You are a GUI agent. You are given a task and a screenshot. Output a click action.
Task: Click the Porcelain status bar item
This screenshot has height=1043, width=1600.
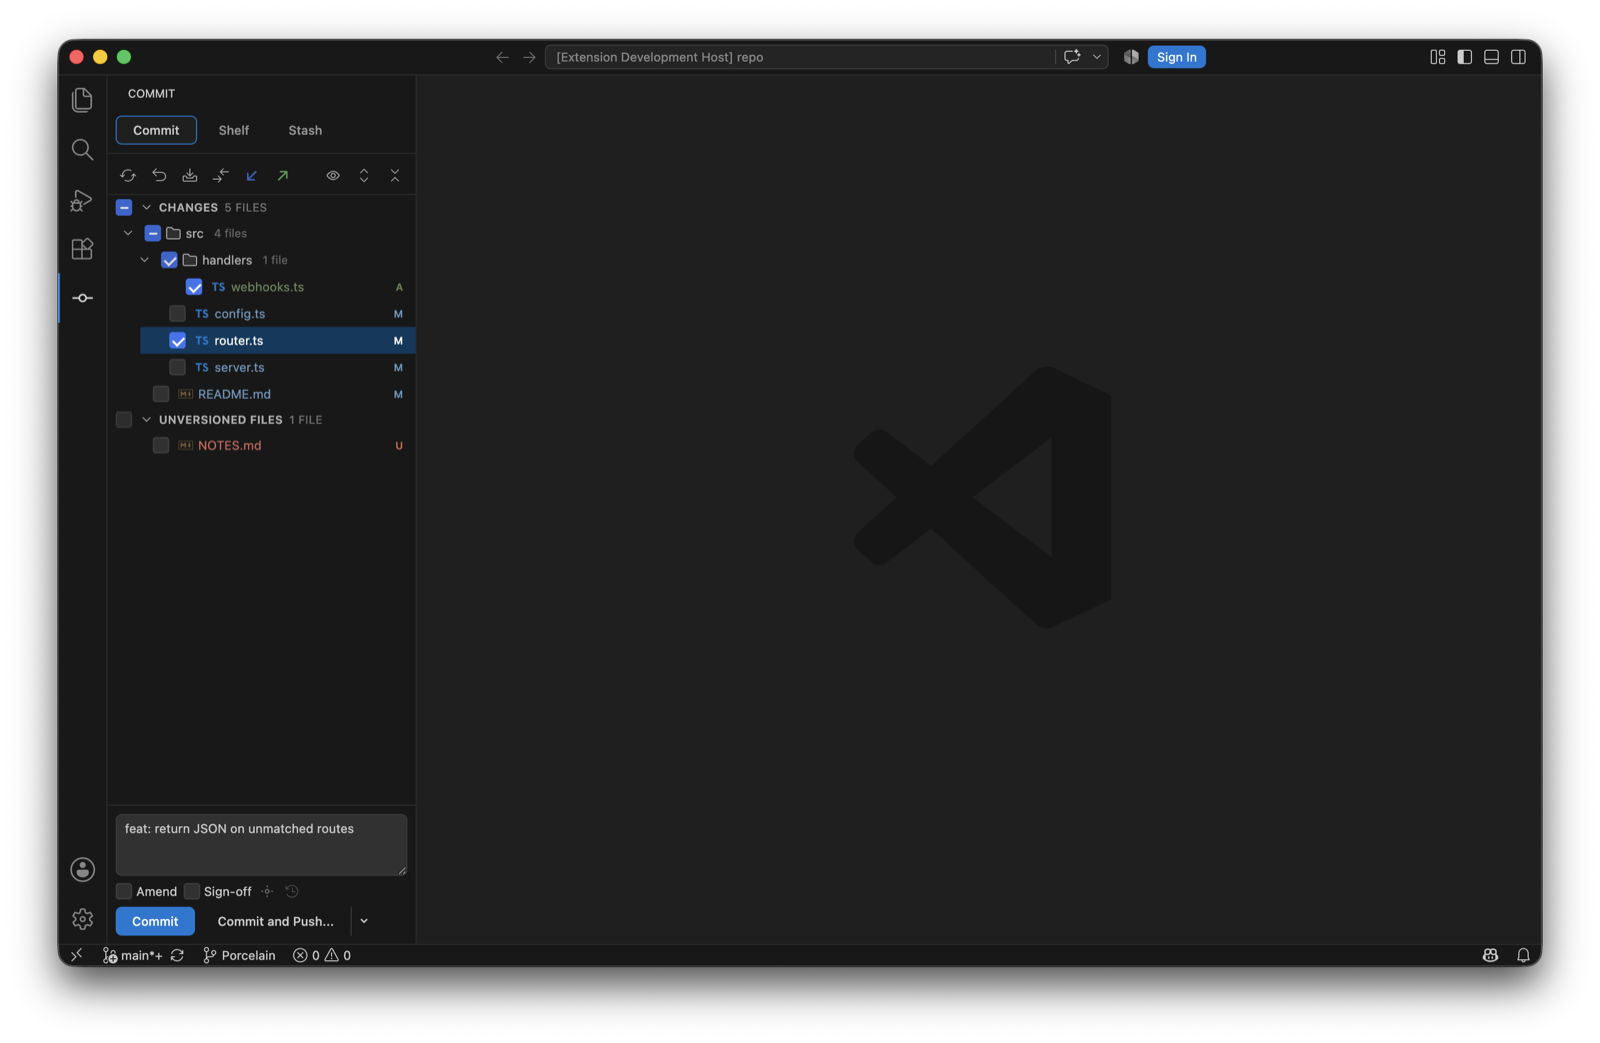pos(239,956)
